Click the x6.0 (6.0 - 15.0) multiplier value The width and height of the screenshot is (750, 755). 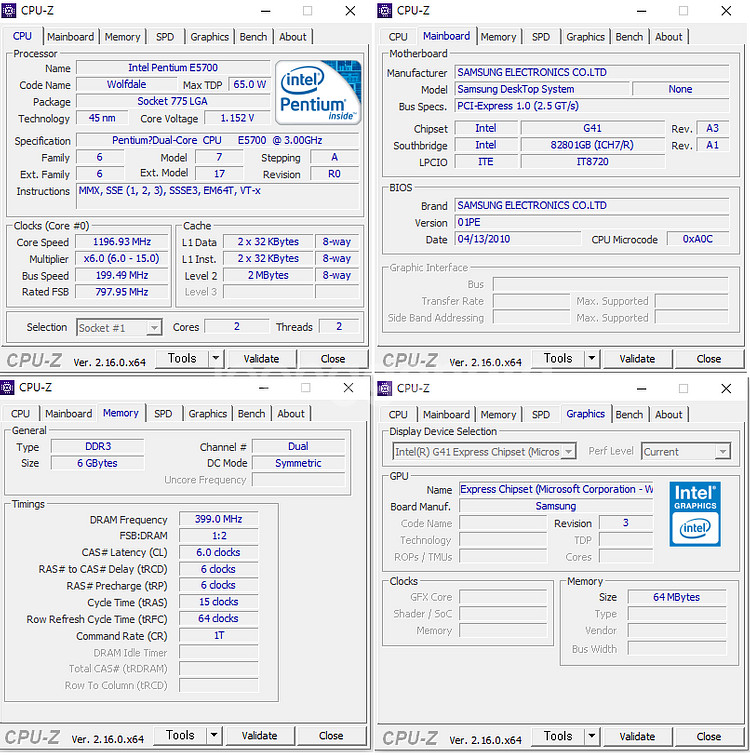pos(122,259)
